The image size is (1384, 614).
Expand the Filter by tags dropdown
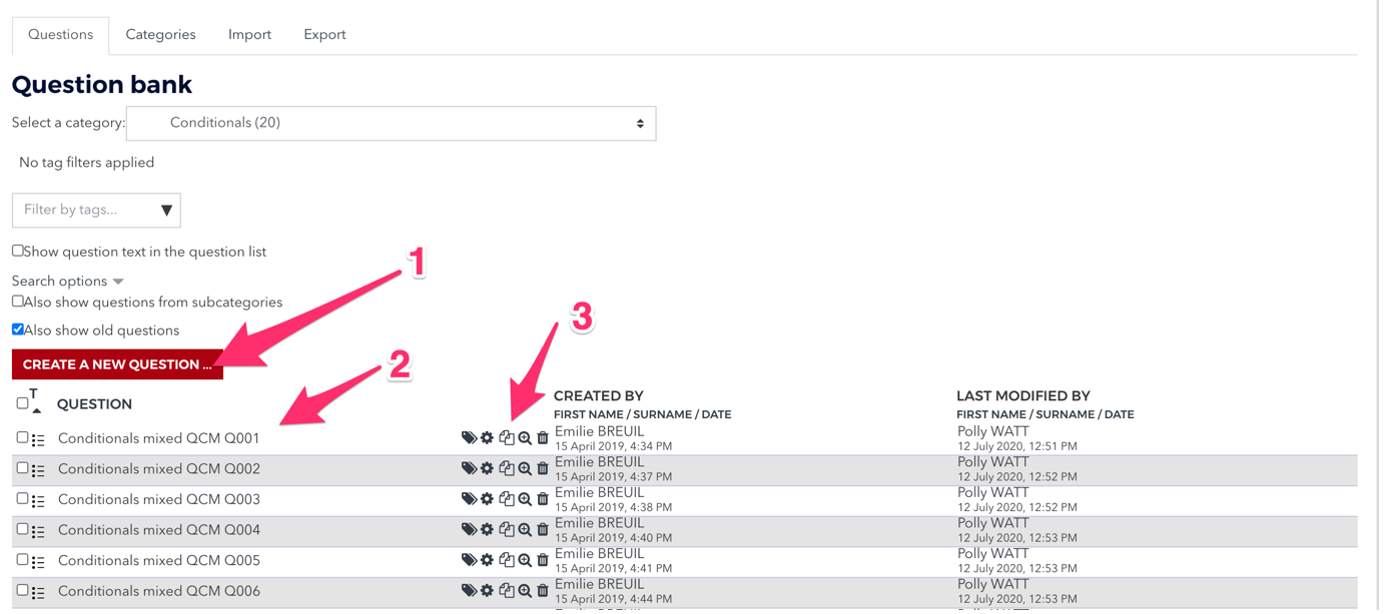(x=96, y=210)
